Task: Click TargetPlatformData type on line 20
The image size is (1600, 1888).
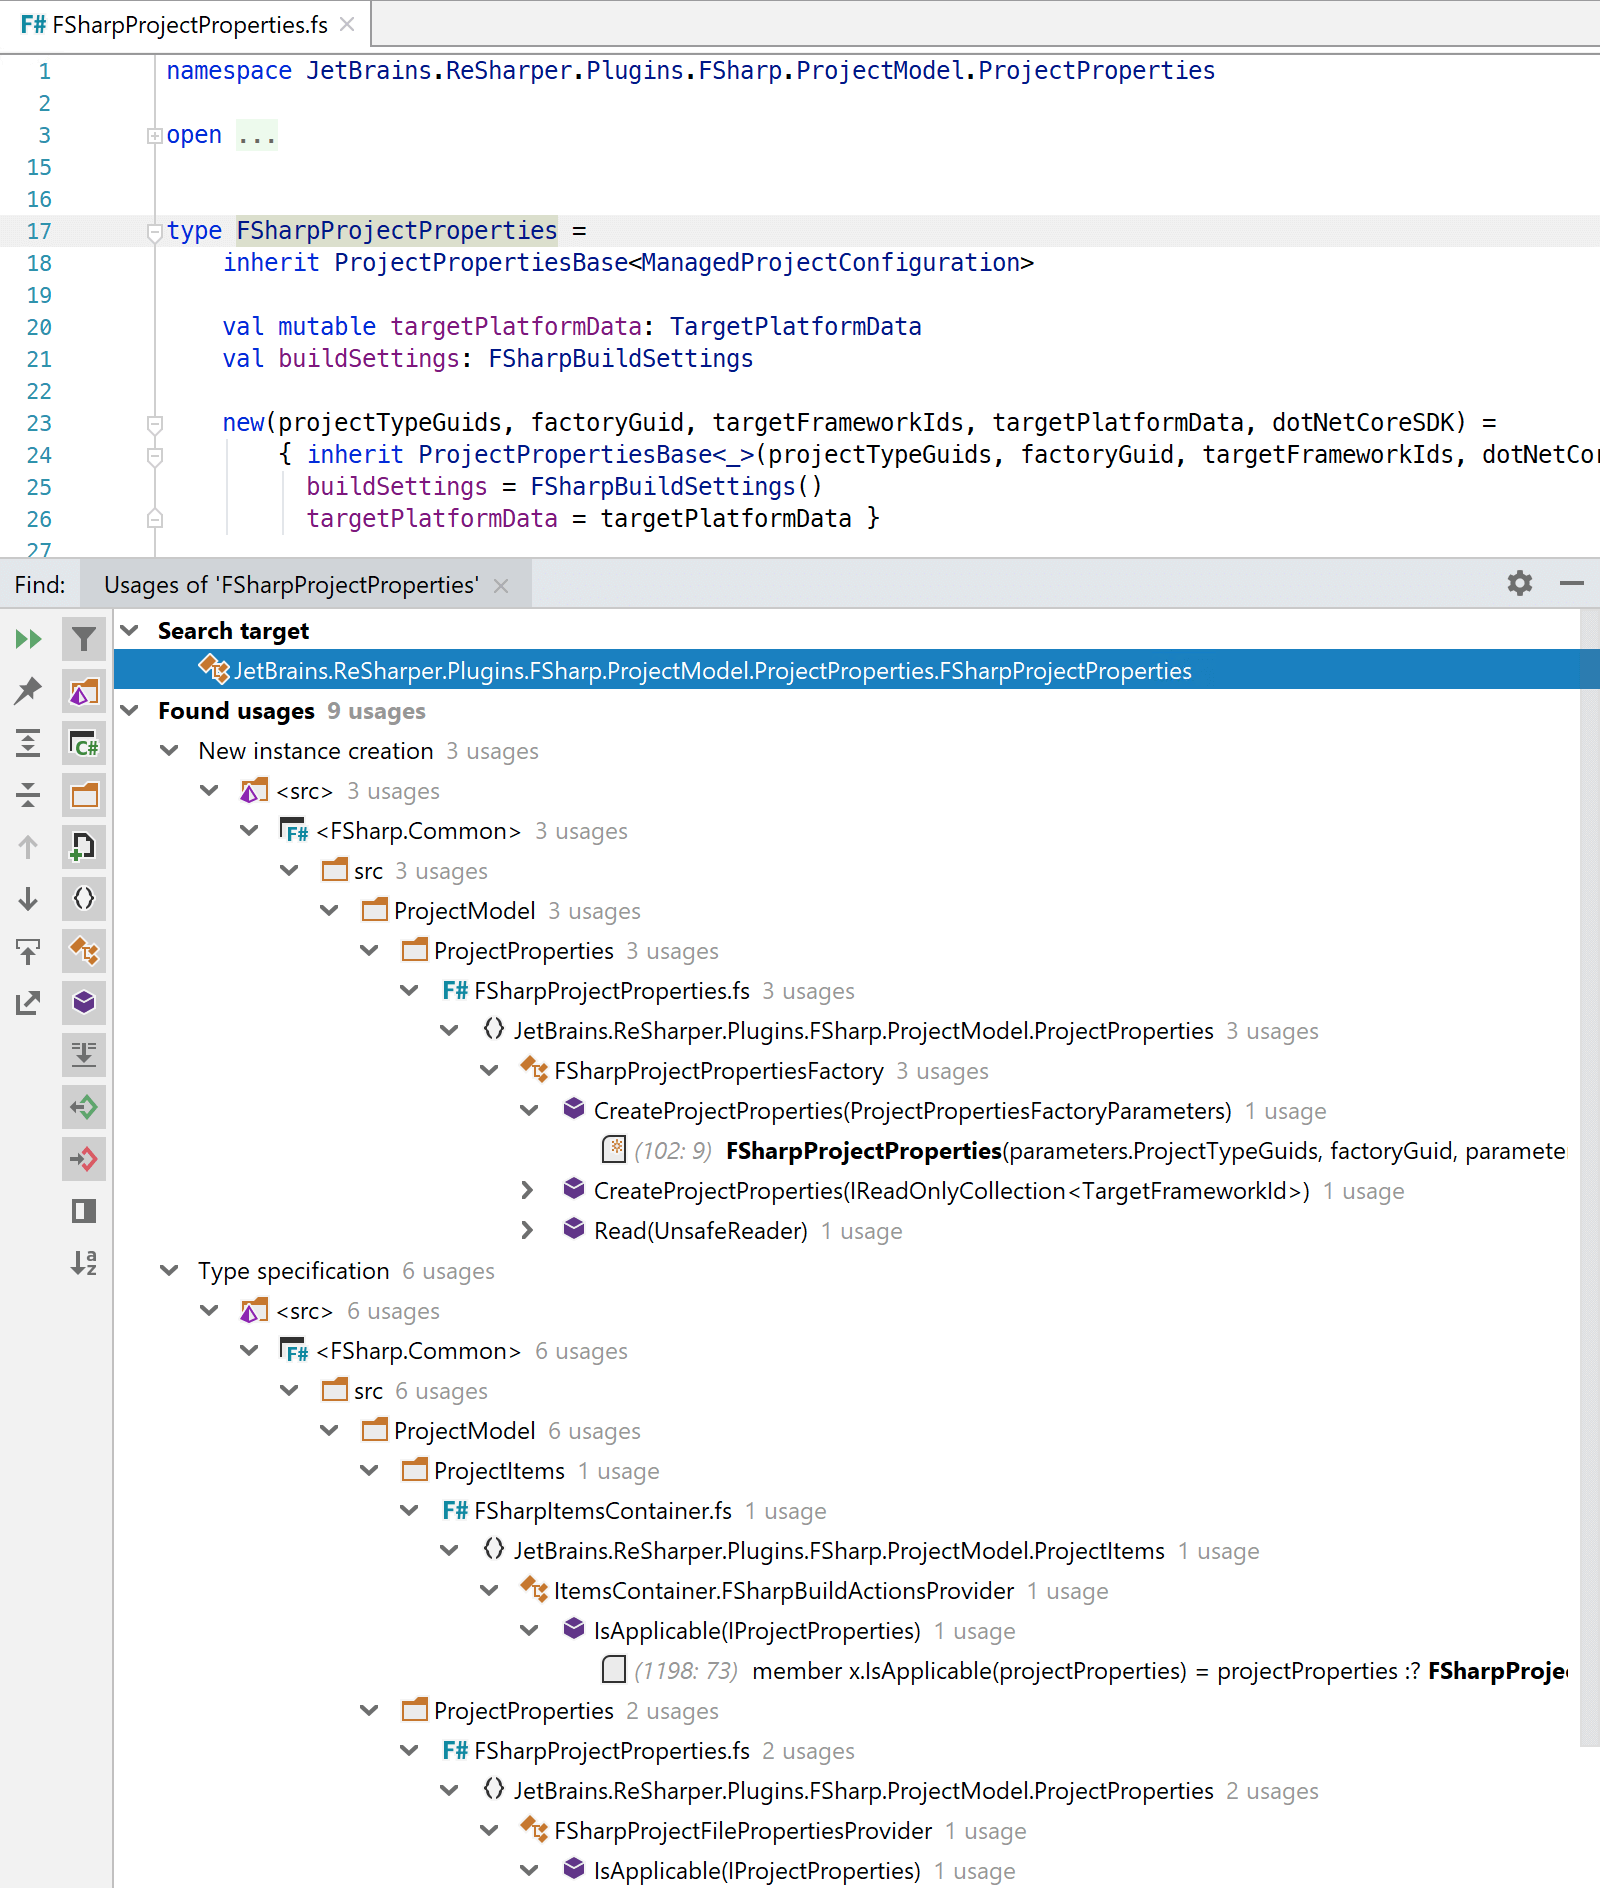Action: point(796,327)
